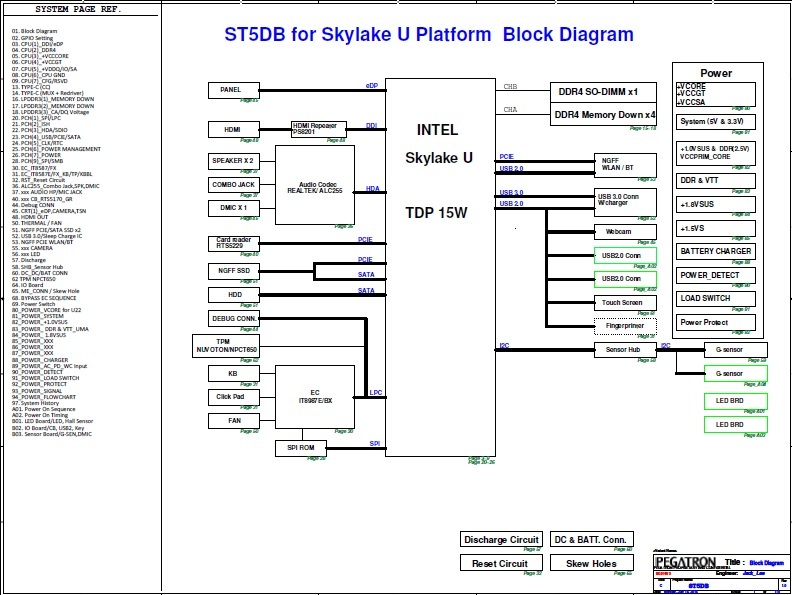Select the System (5V & 3.3V) block
This screenshot has width=792, height=595.
click(716, 122)
